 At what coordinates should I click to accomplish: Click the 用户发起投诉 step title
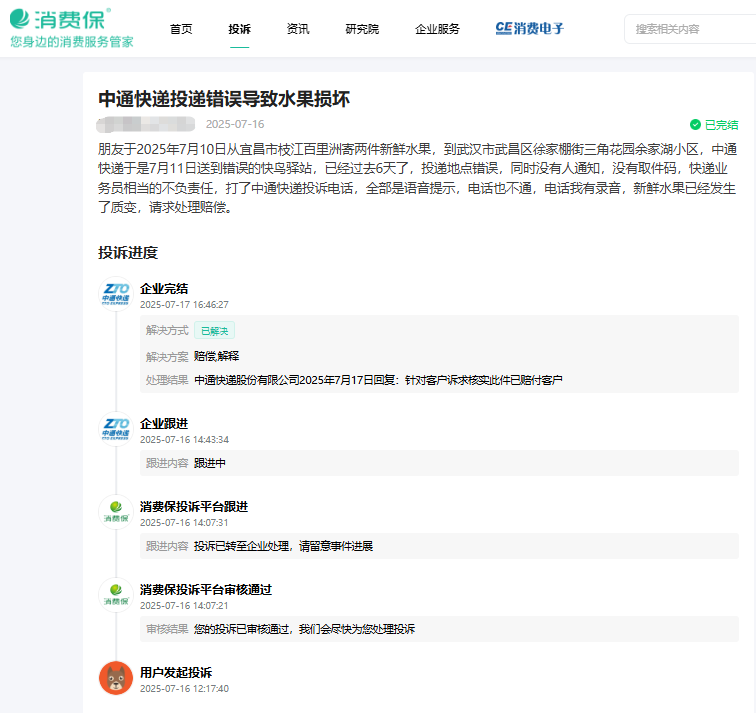coord(176,673)
